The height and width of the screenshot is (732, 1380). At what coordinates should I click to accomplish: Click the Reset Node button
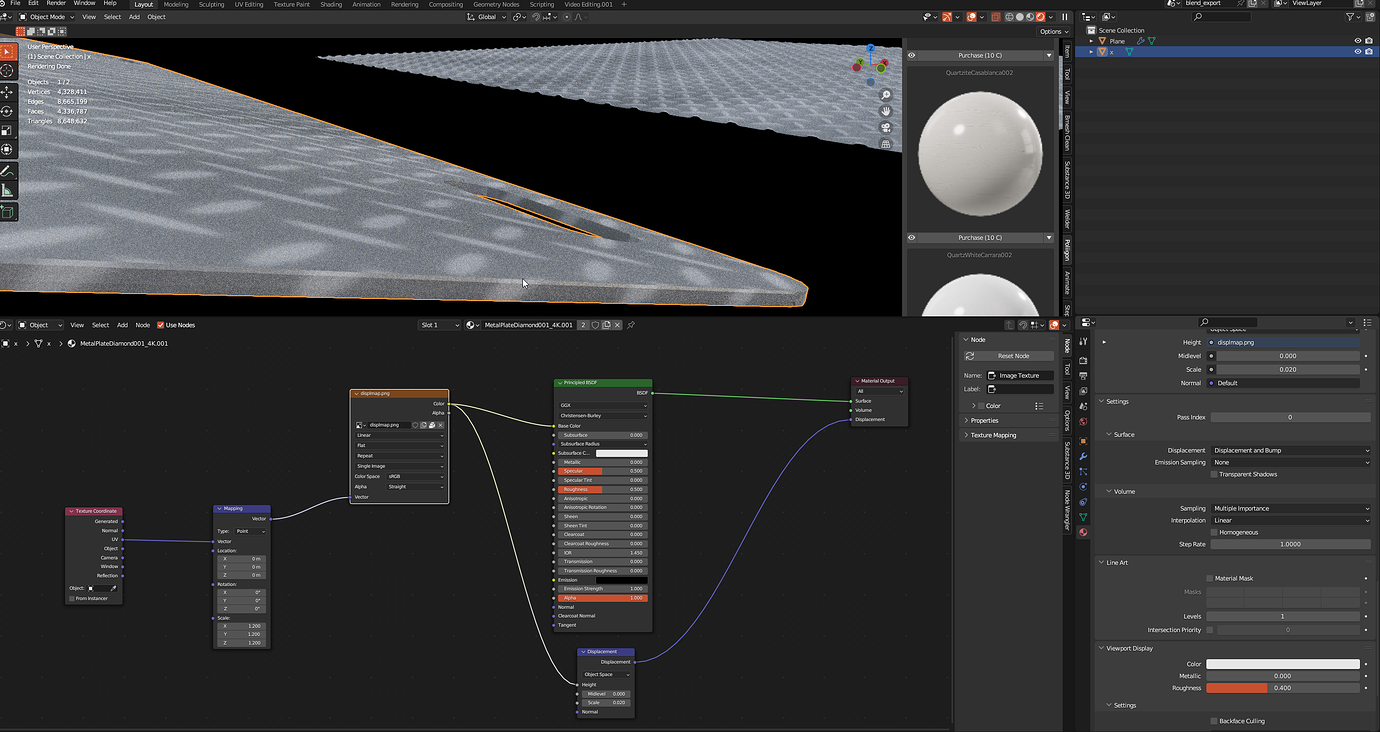tap(1009, 356)
